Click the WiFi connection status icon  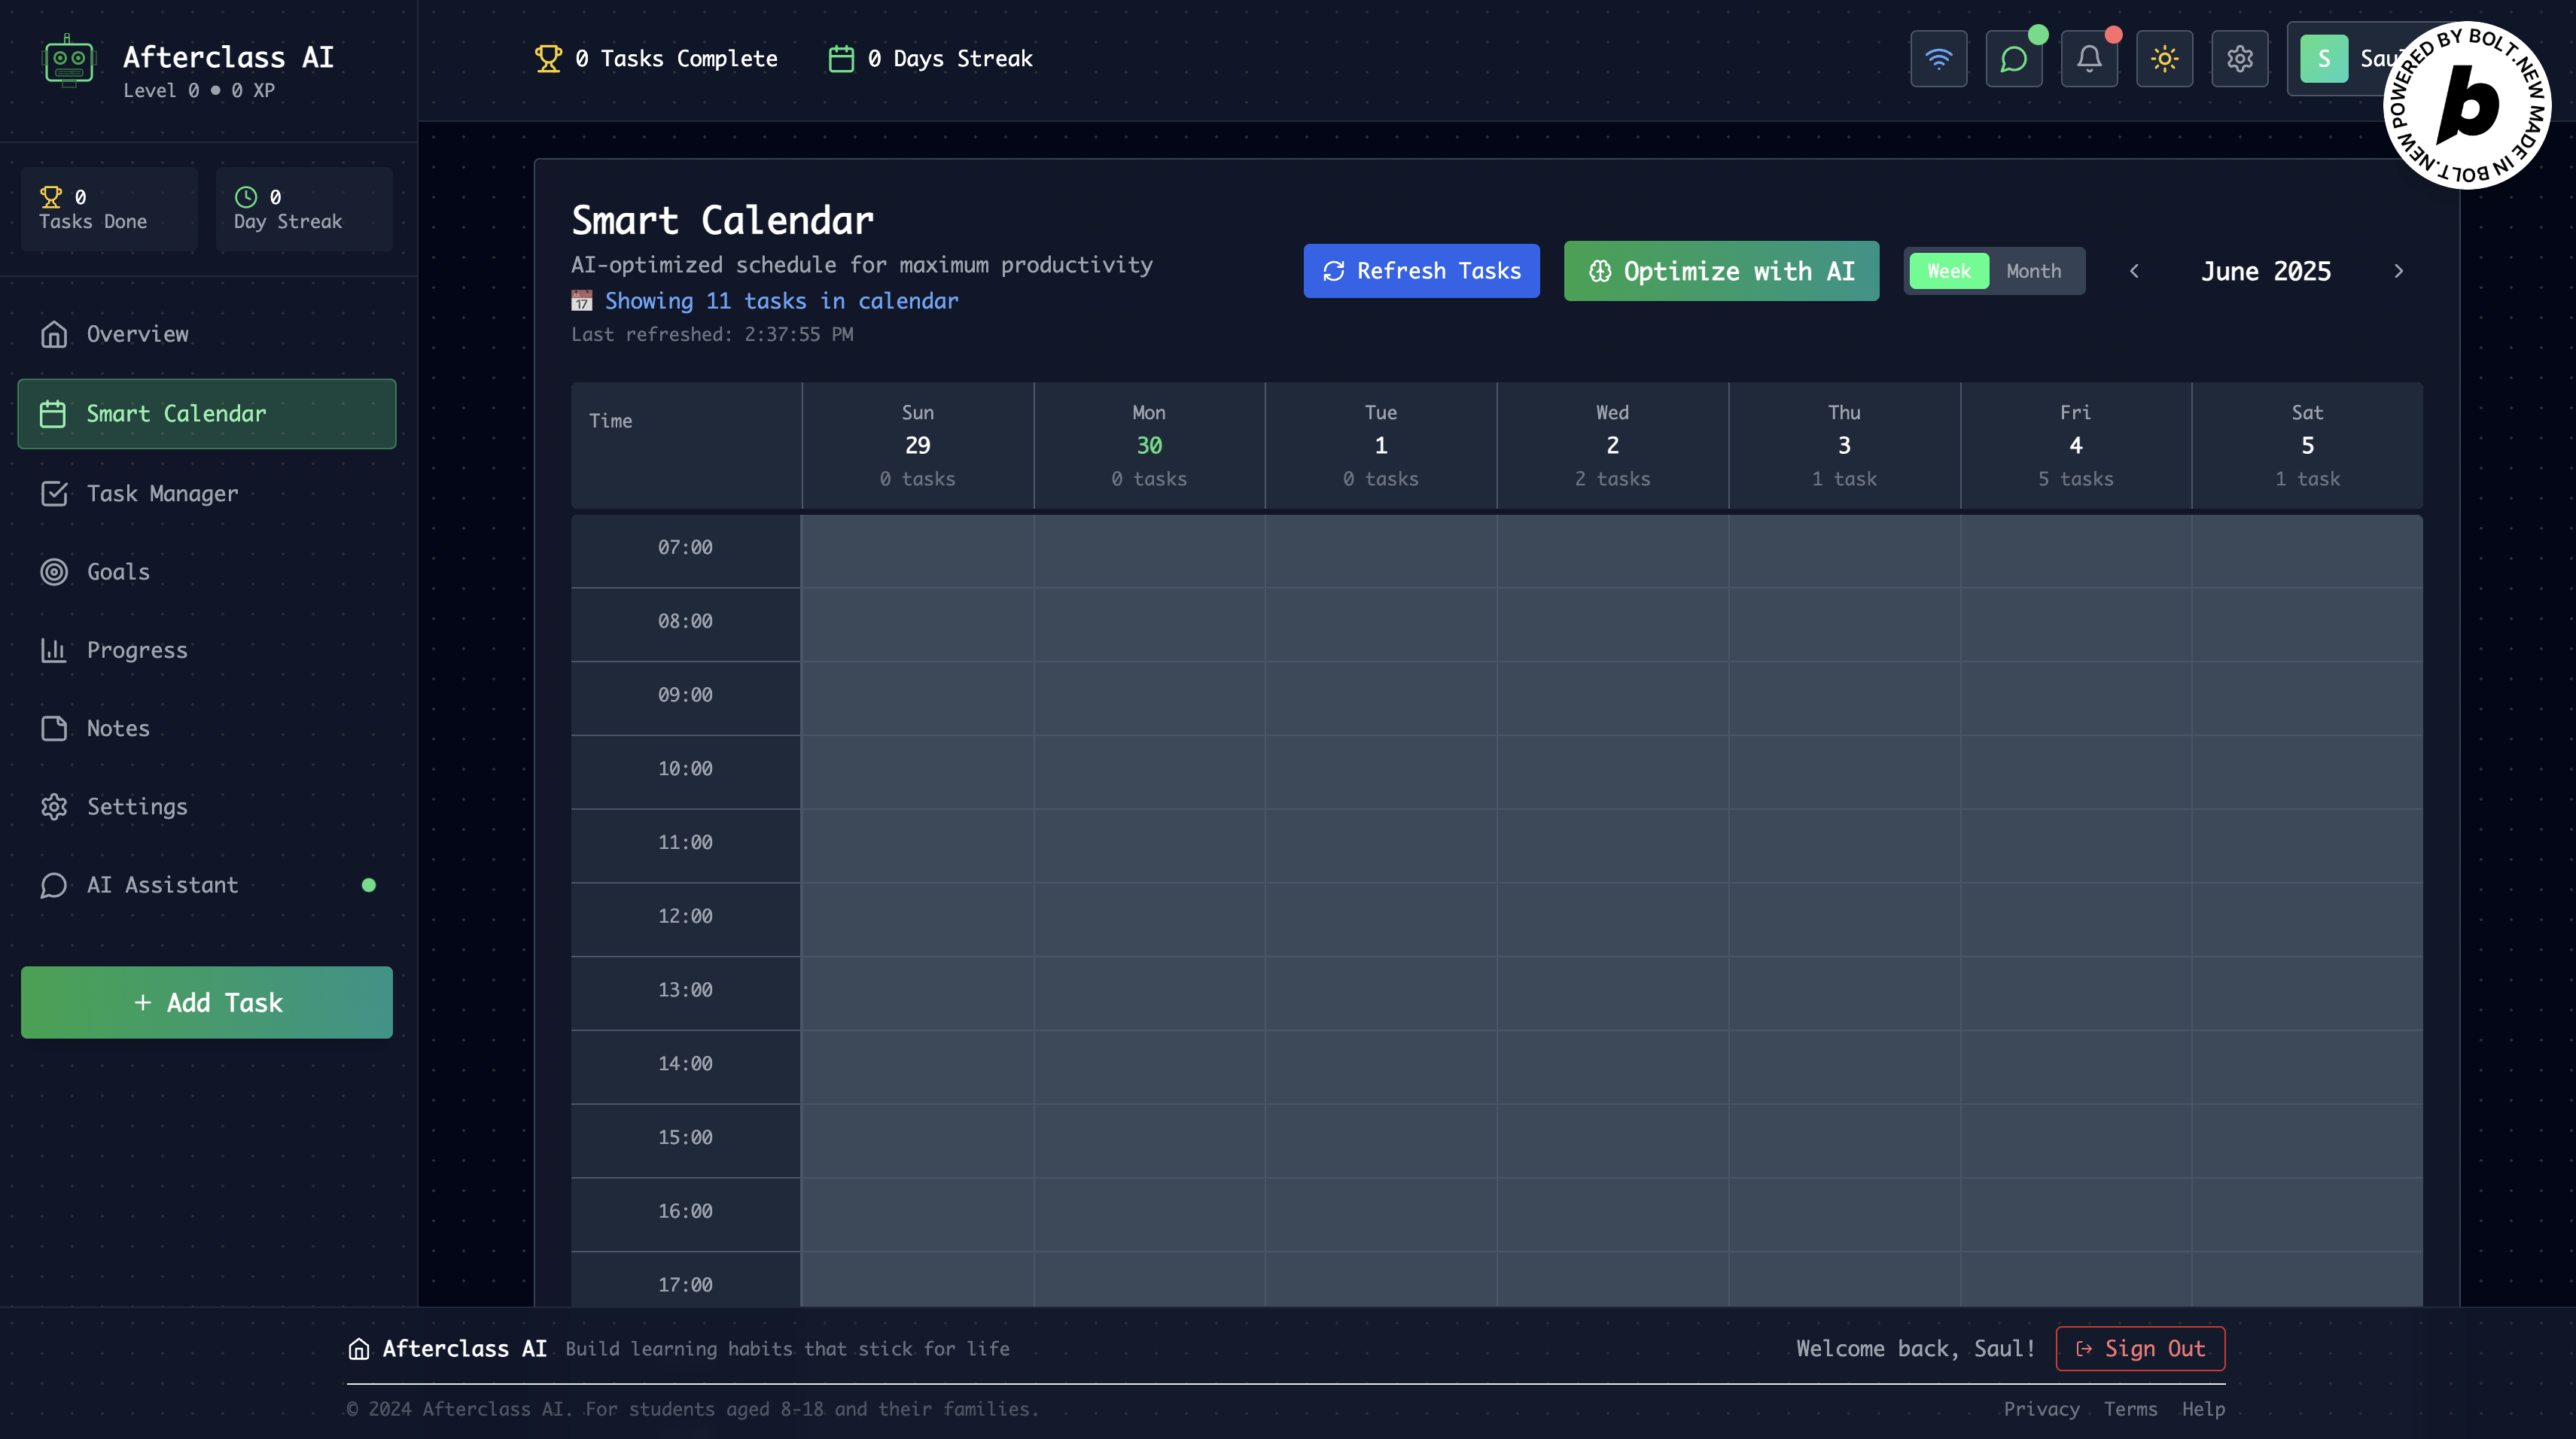pos(1938,59)
